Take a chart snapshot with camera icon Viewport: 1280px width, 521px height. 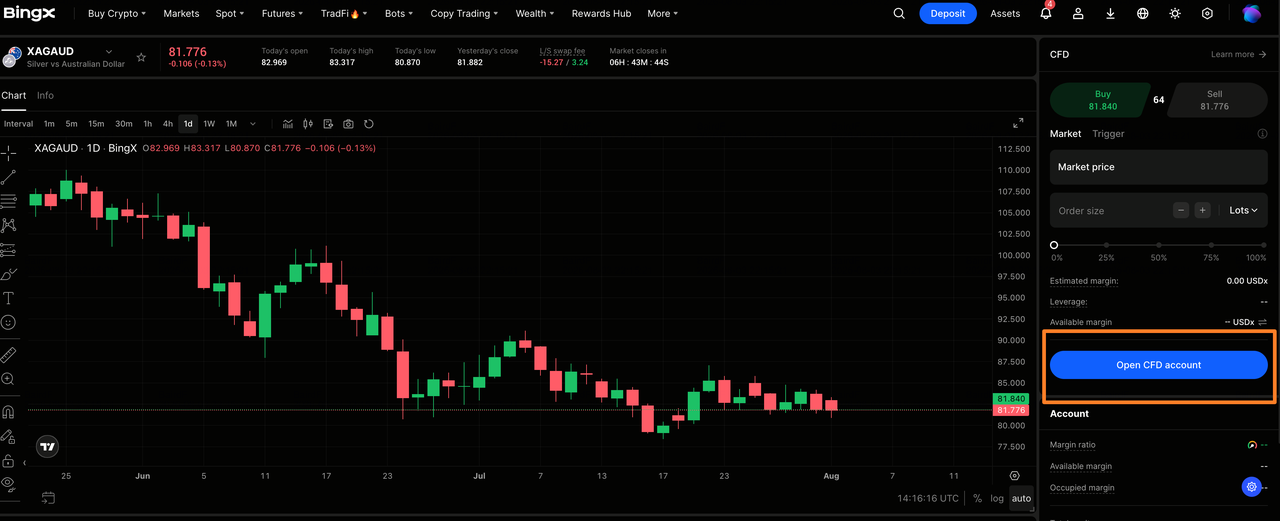(348, 124)
